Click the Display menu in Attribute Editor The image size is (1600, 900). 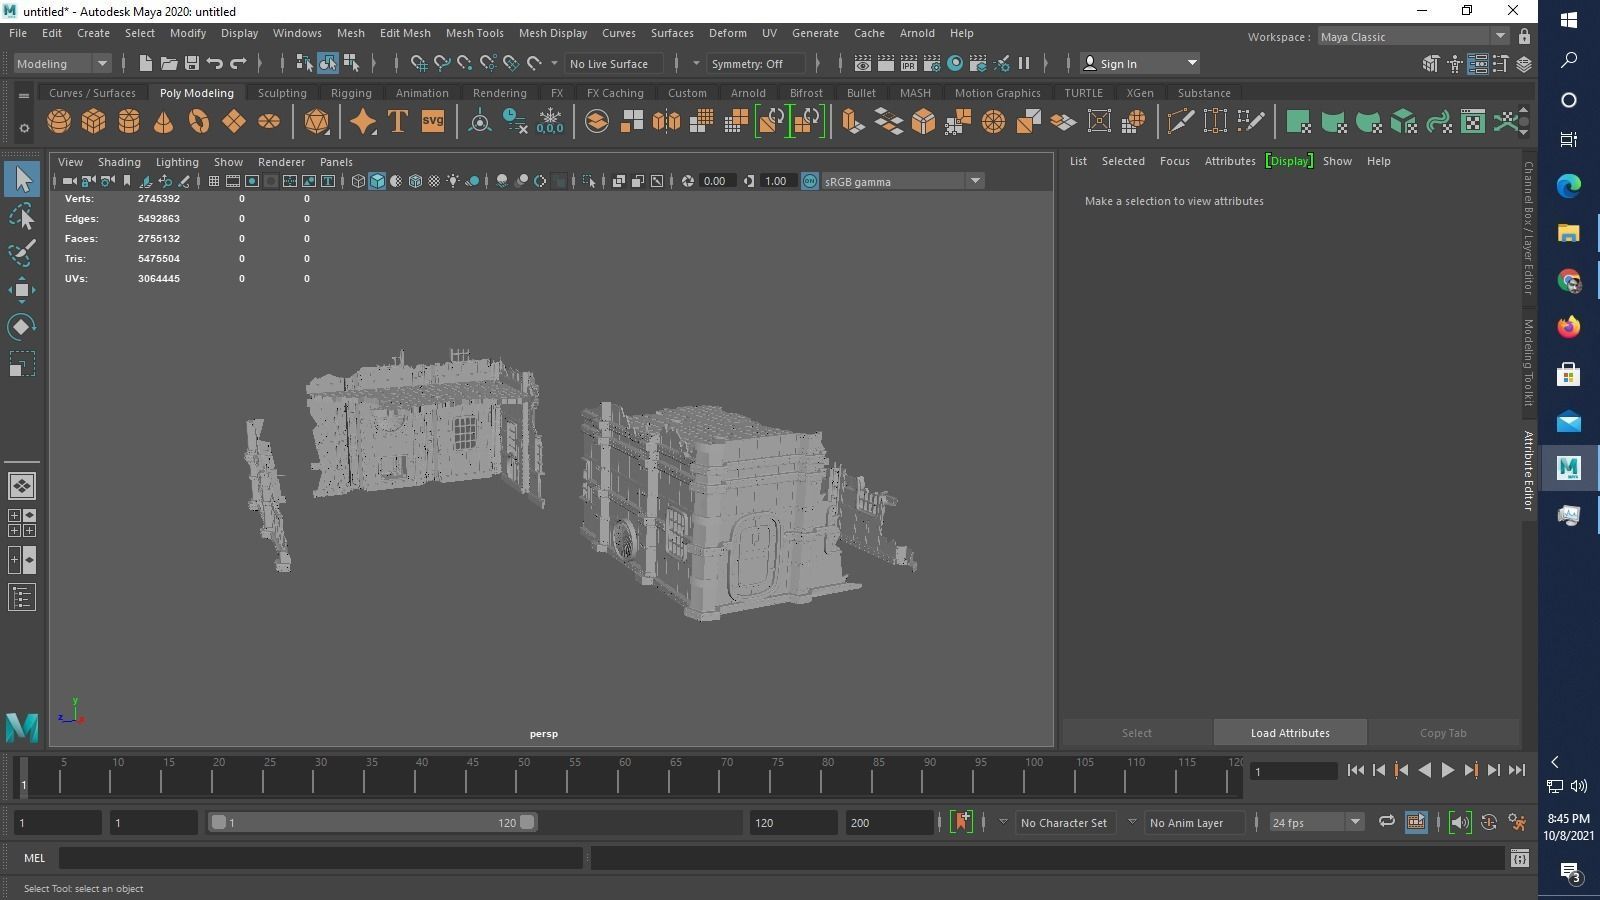(x=1289, y=161)
